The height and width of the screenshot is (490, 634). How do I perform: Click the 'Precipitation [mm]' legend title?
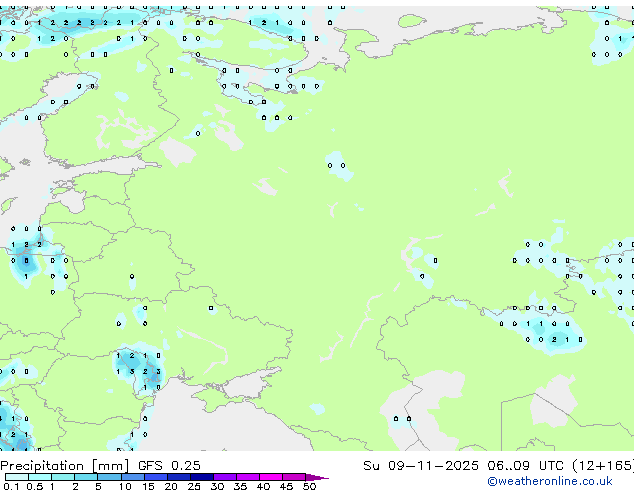point(65,466)
